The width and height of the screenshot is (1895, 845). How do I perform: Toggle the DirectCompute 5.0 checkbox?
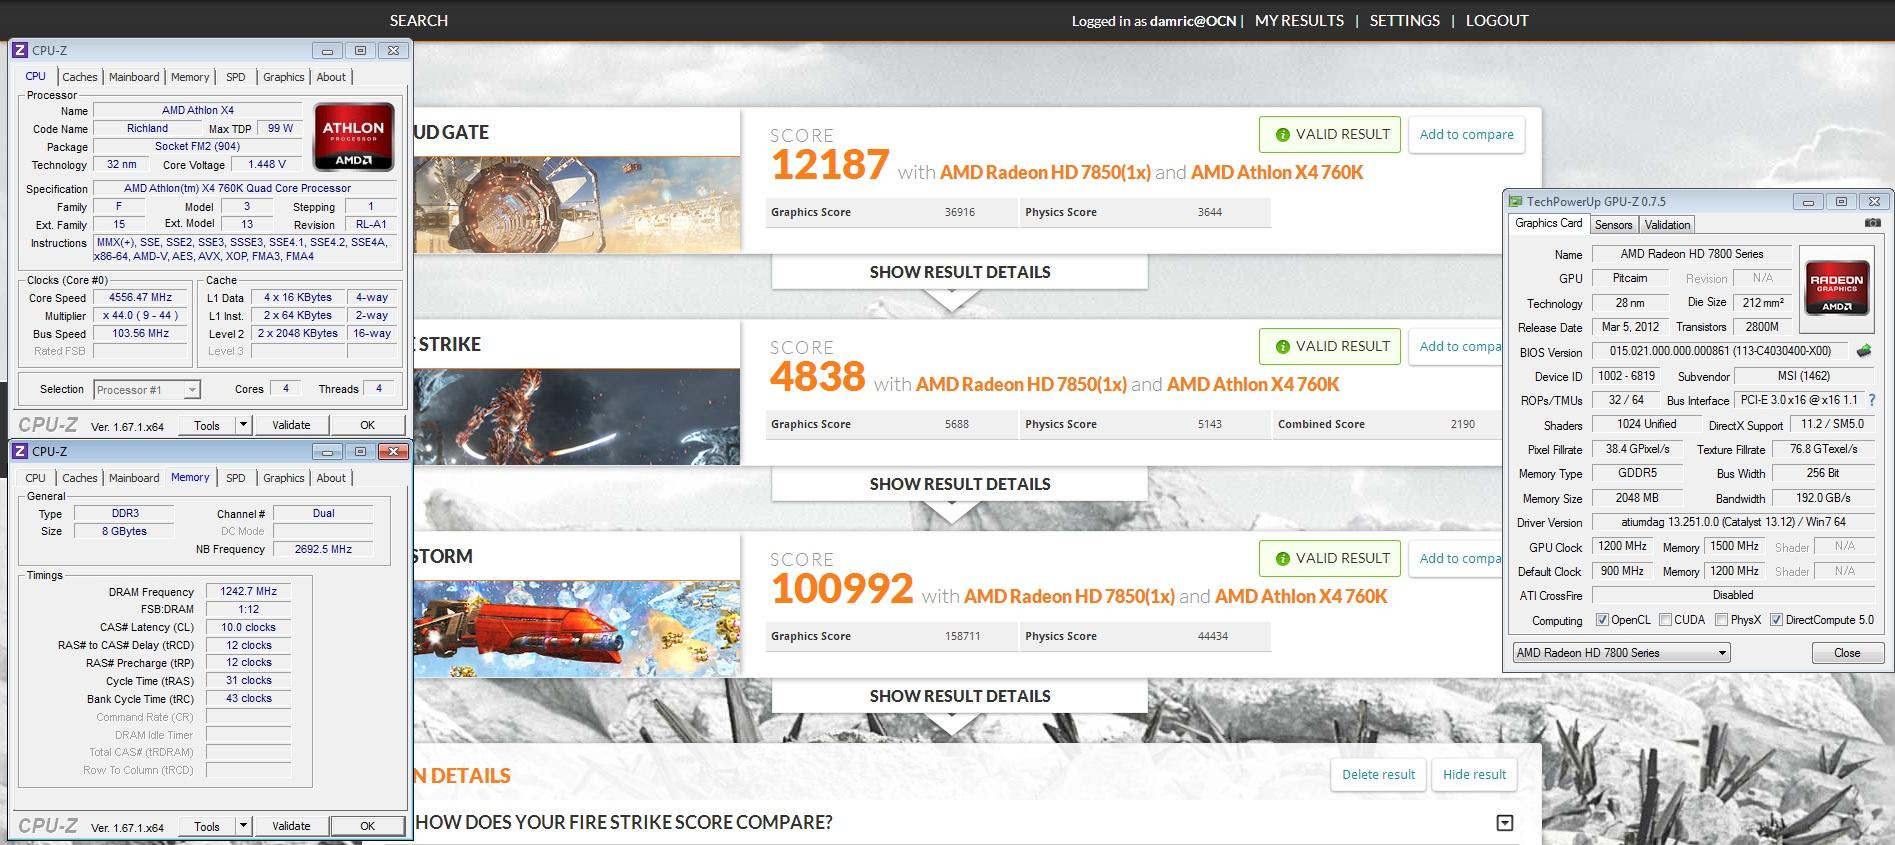(1776, 620)
